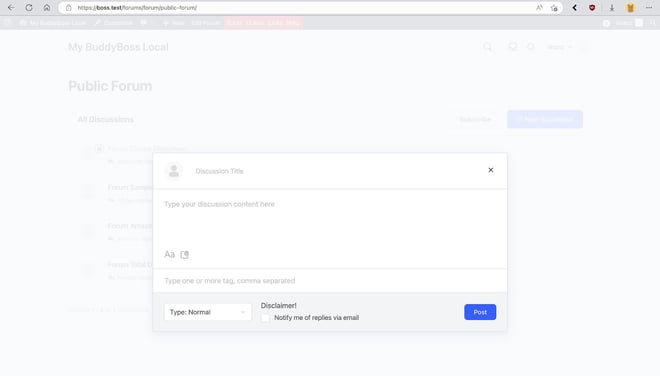Click the dimmed New Discussion button

545,120
